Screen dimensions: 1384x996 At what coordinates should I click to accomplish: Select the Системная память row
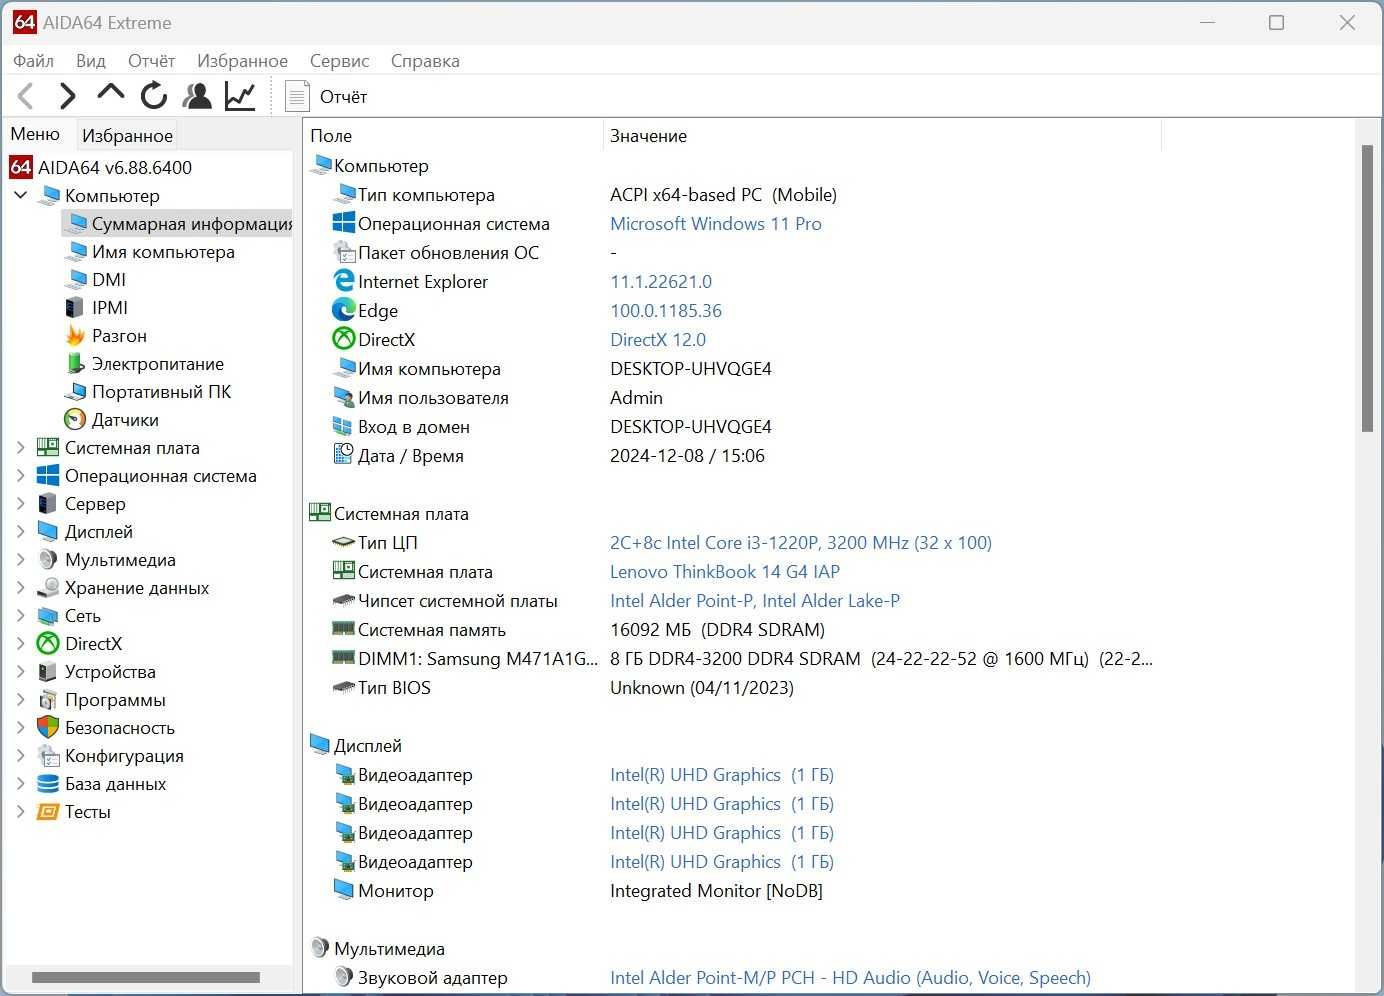click(577, 630)
